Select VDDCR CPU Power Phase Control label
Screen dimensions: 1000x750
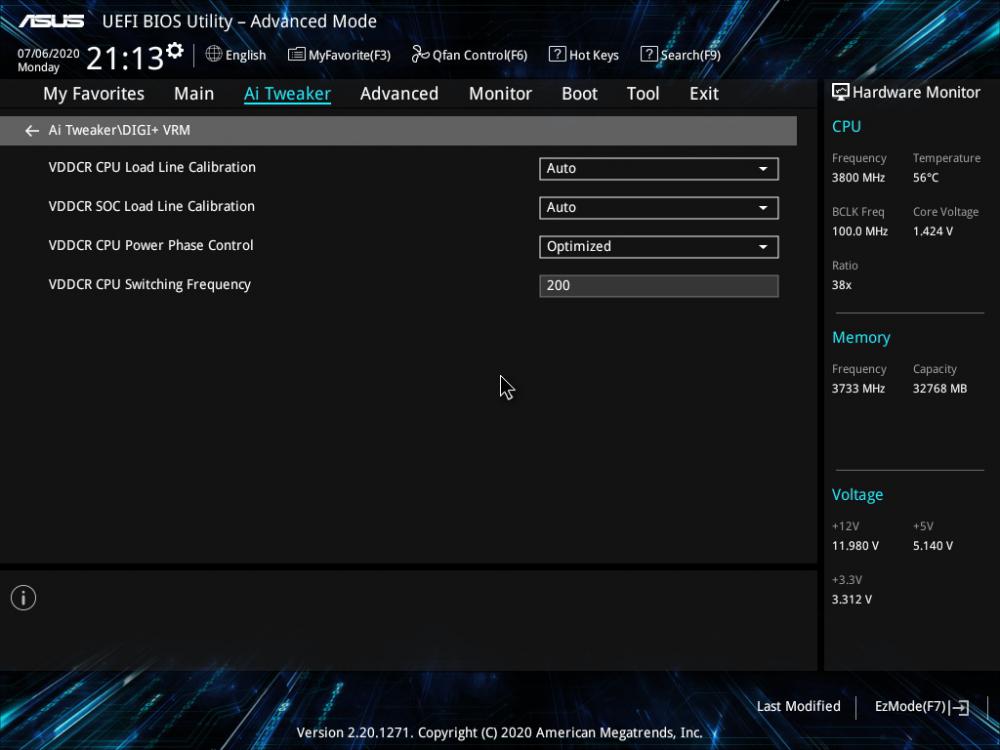point(151,245)
